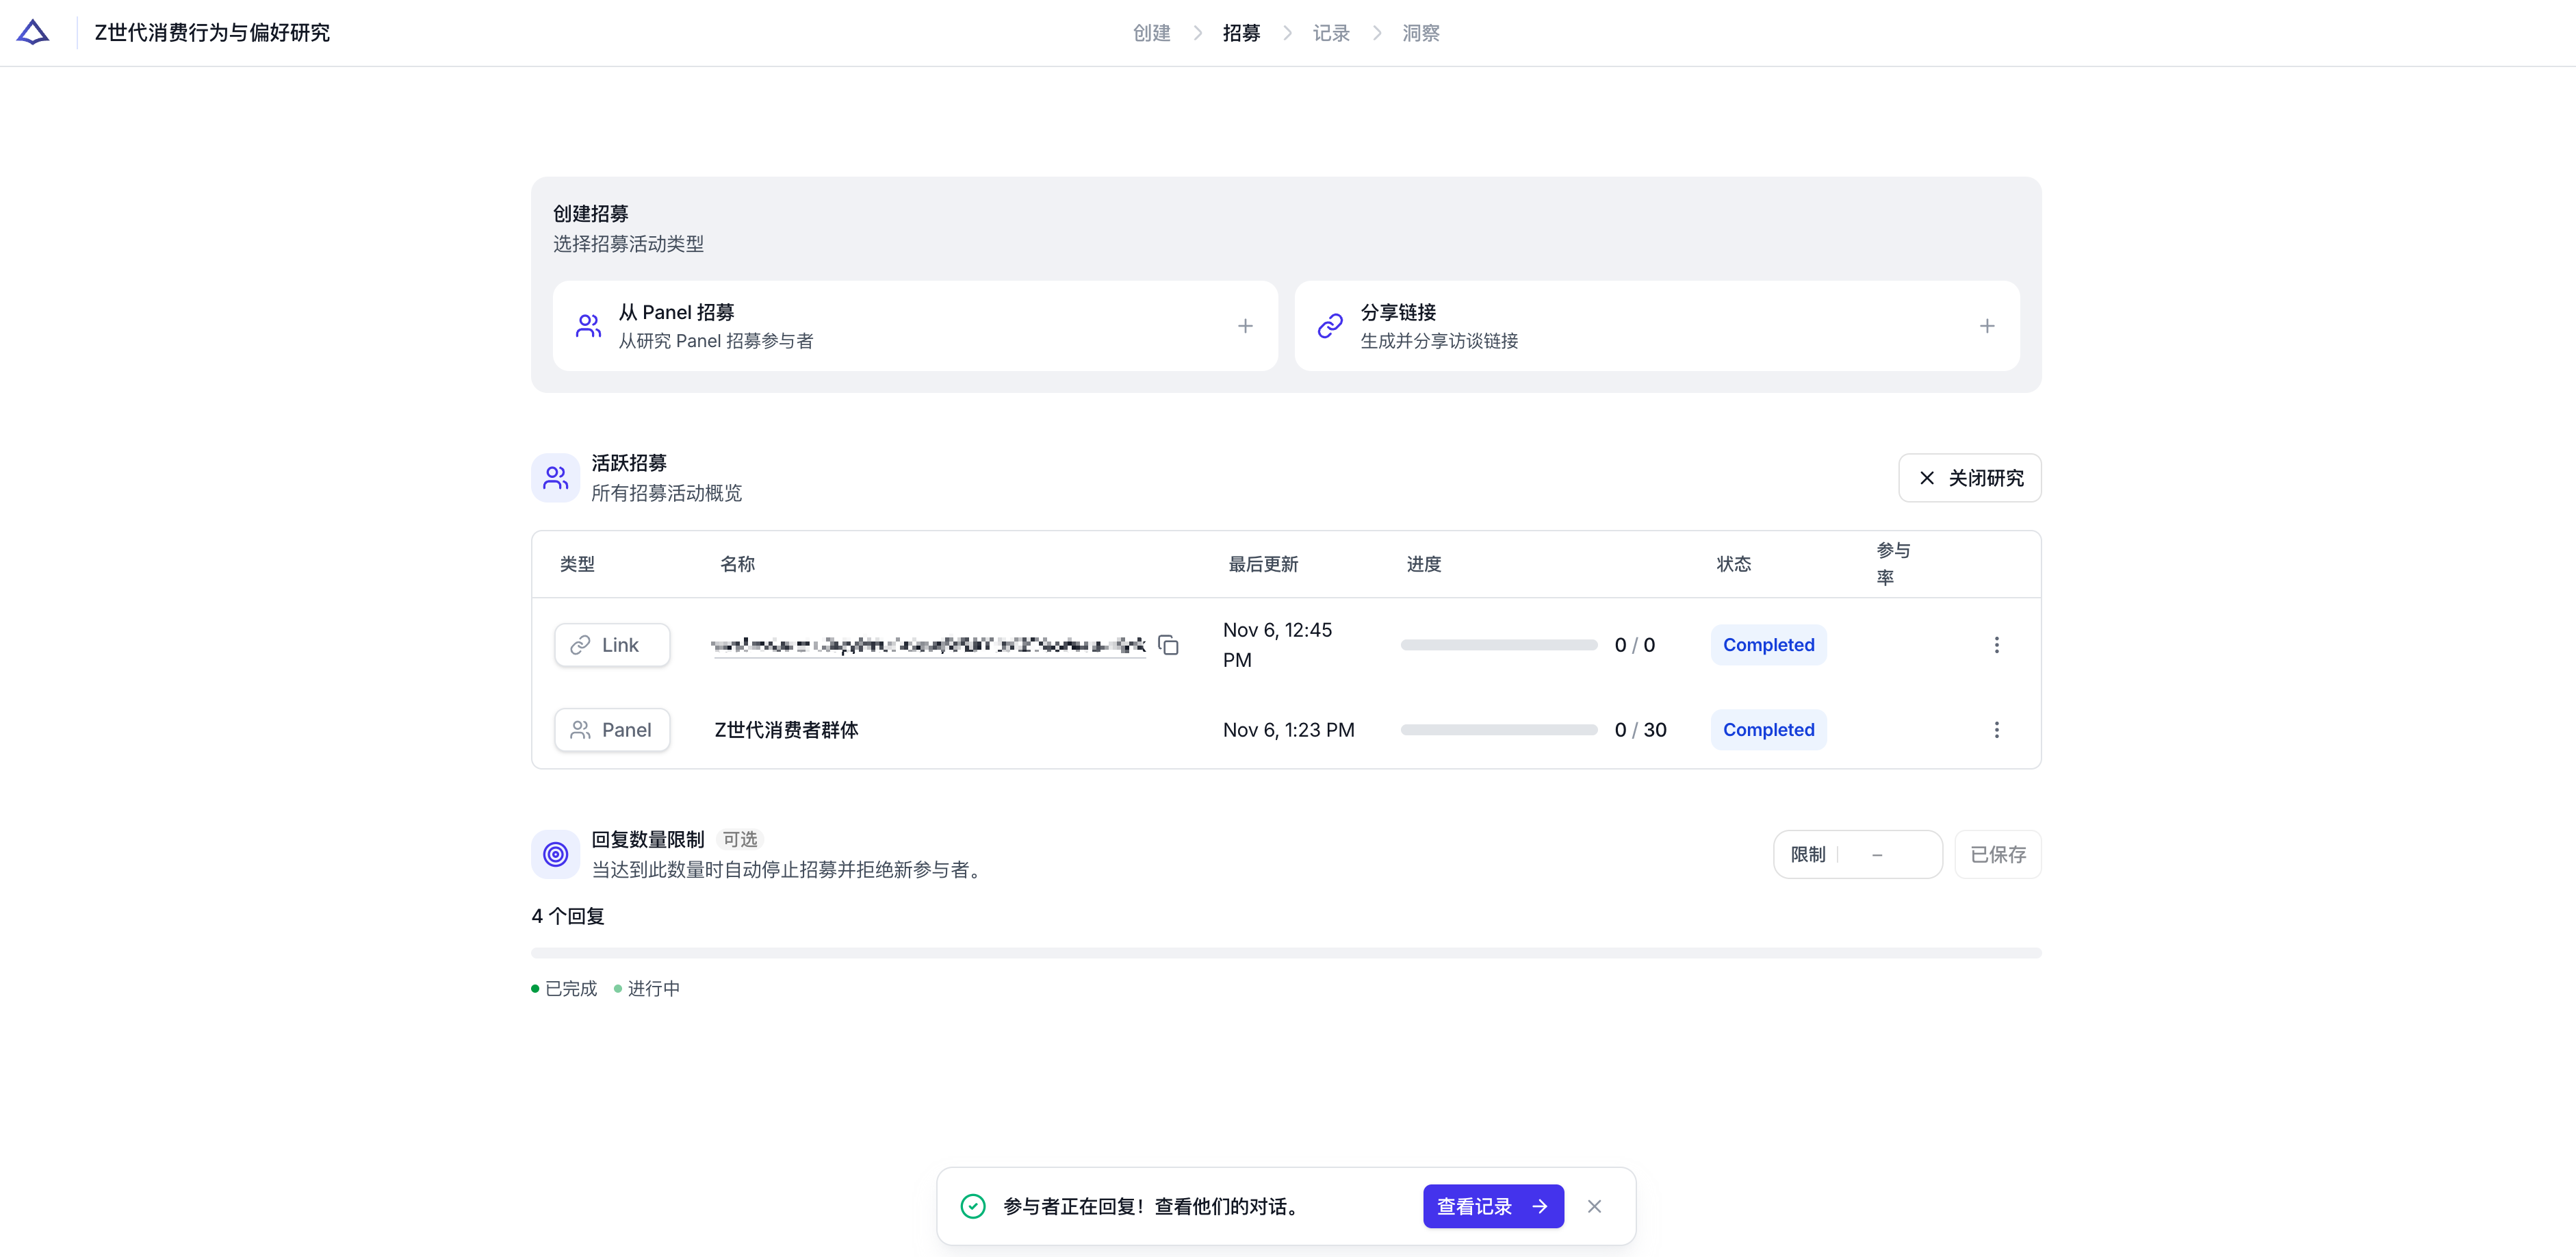This screenshot has height=1257, width=2576.
Task: Click the 4 个回复 progress bar
Action: tap(1286, 953)
